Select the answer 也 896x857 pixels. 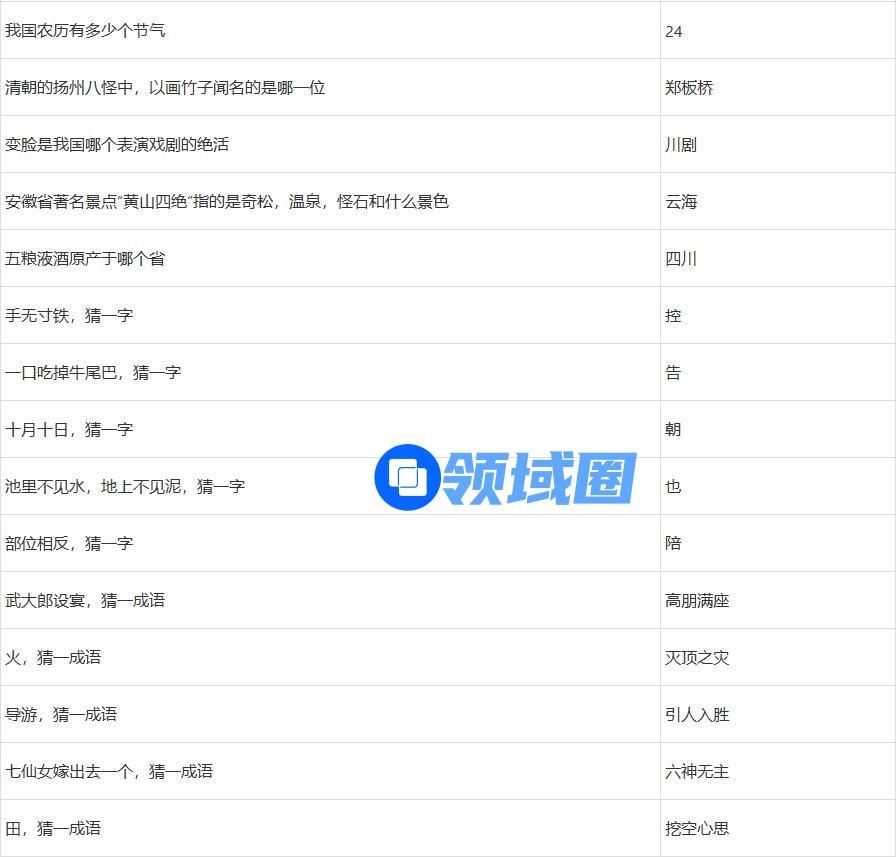[x=673, y=487]
